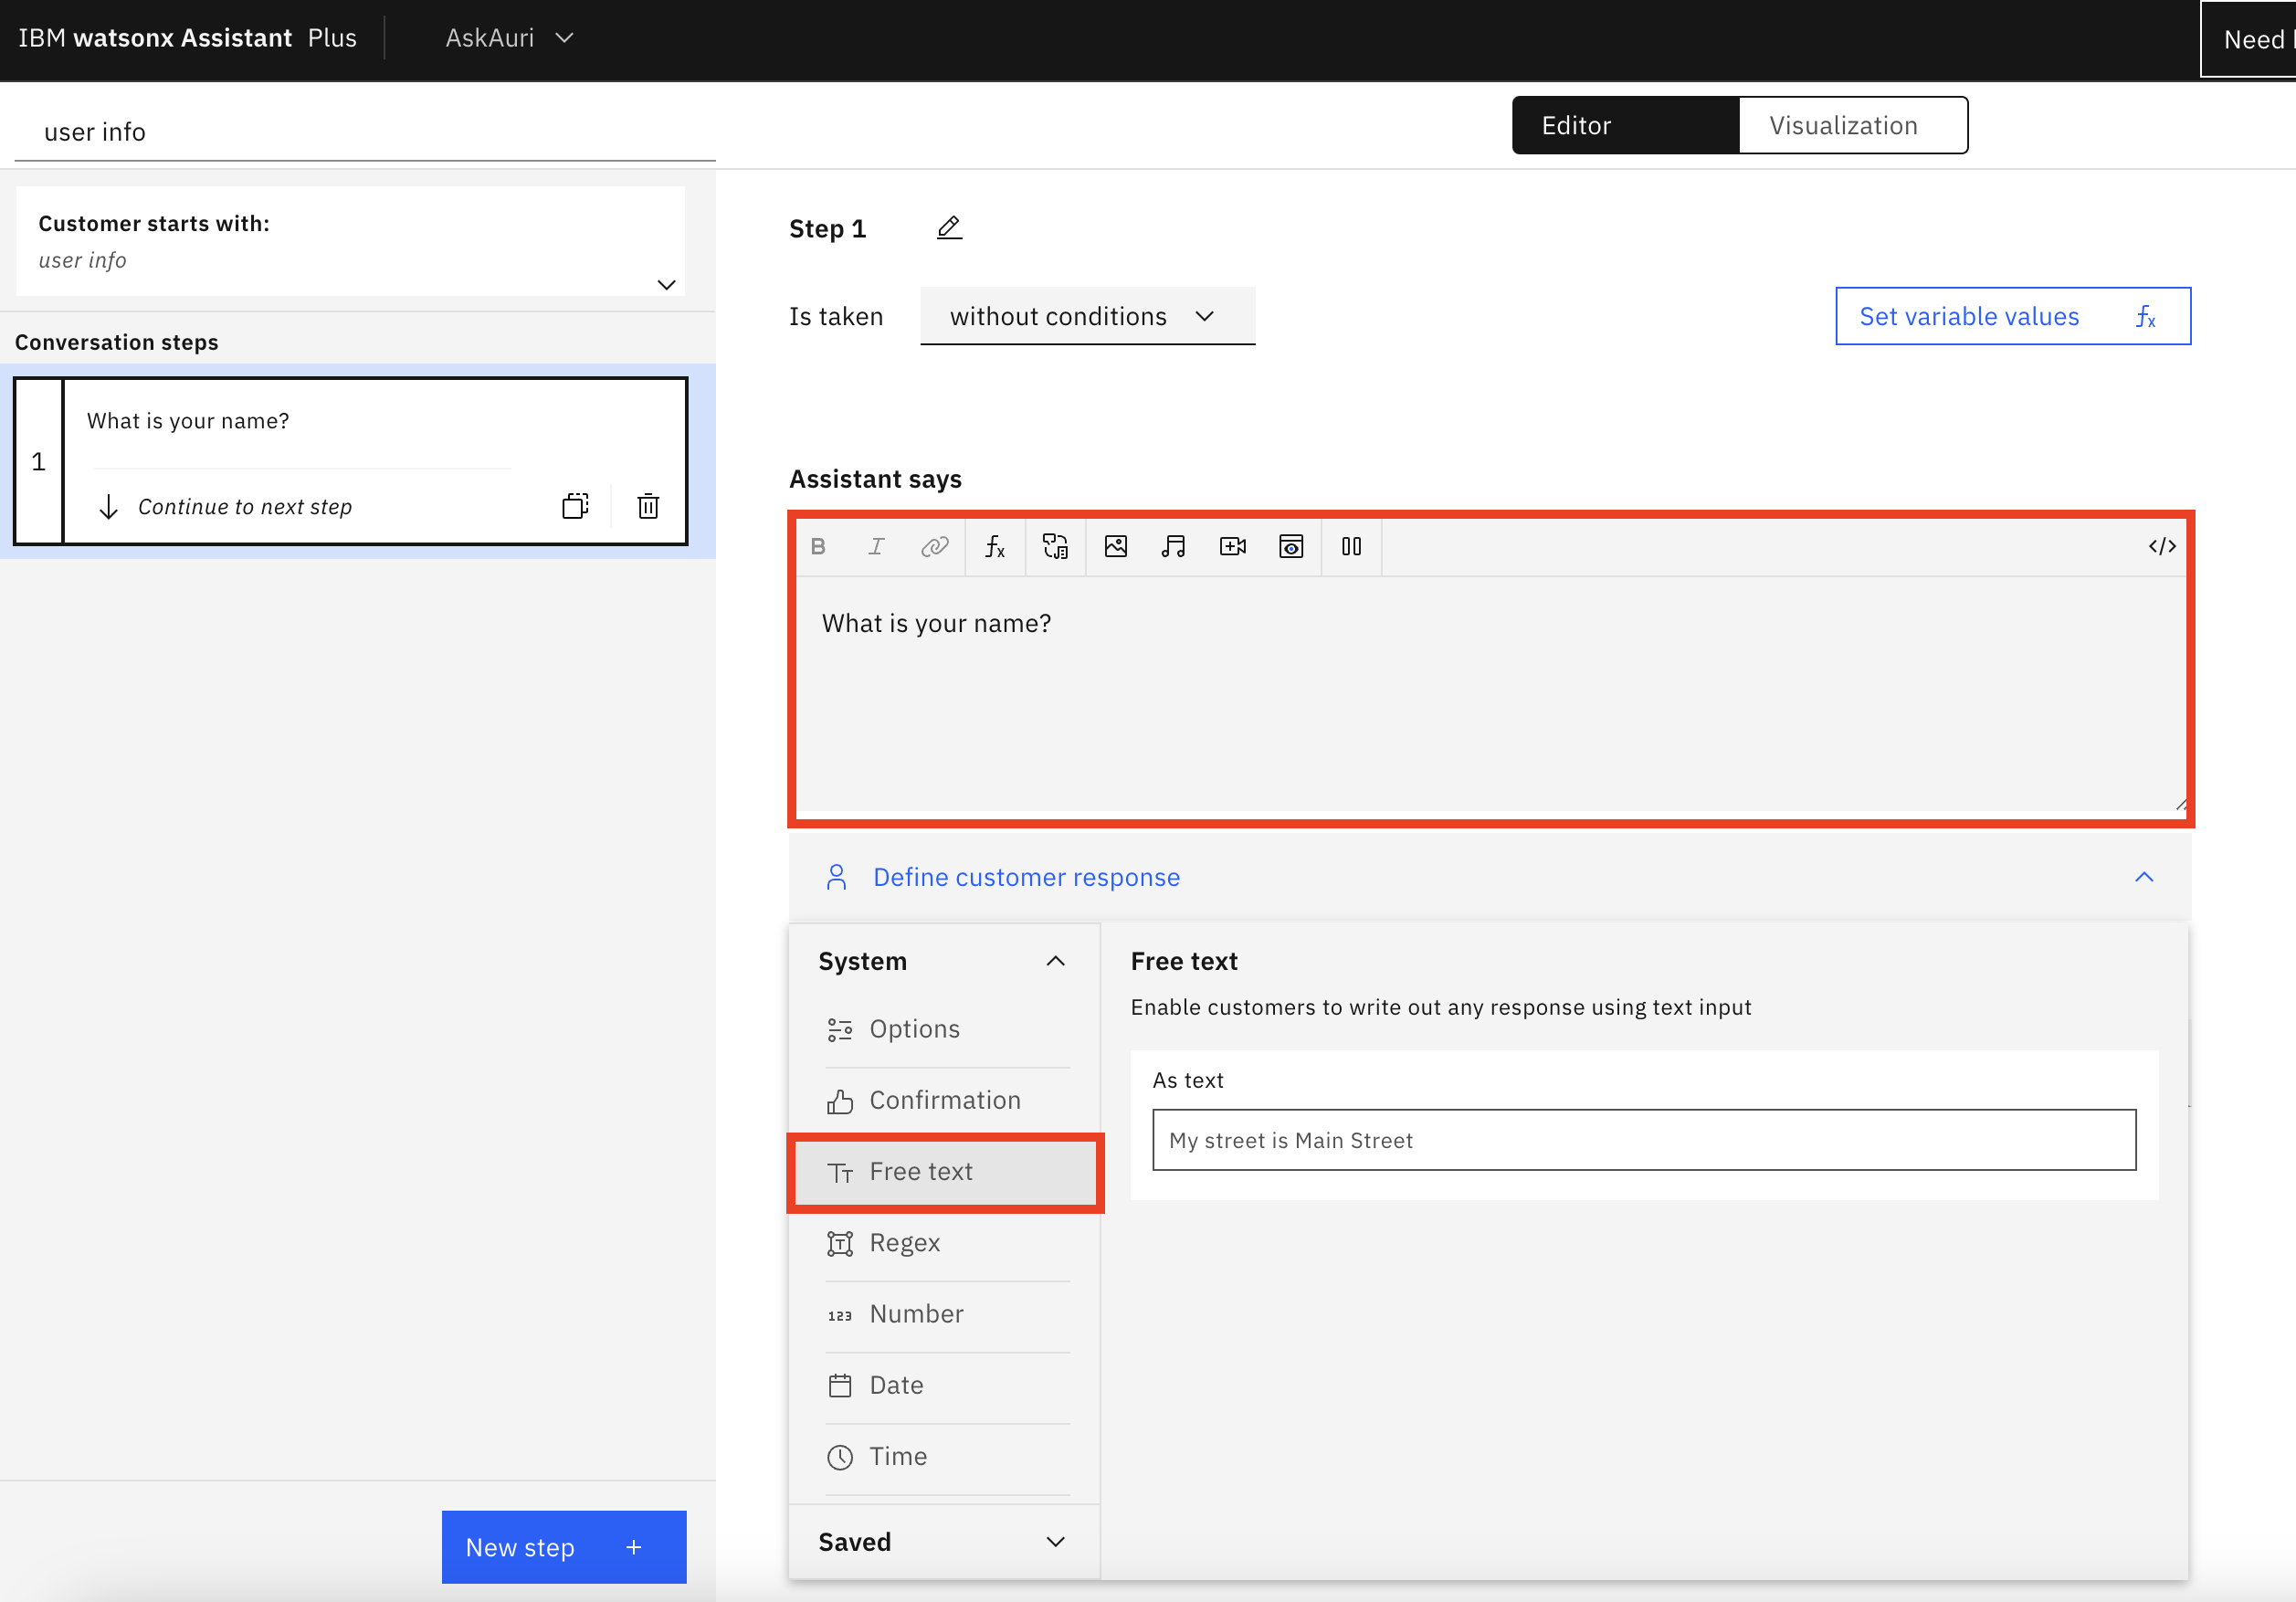The width and height of the screenshot is (2296, 1602).
Task: Click the audio insert icon
Action: coord(1173,546)
